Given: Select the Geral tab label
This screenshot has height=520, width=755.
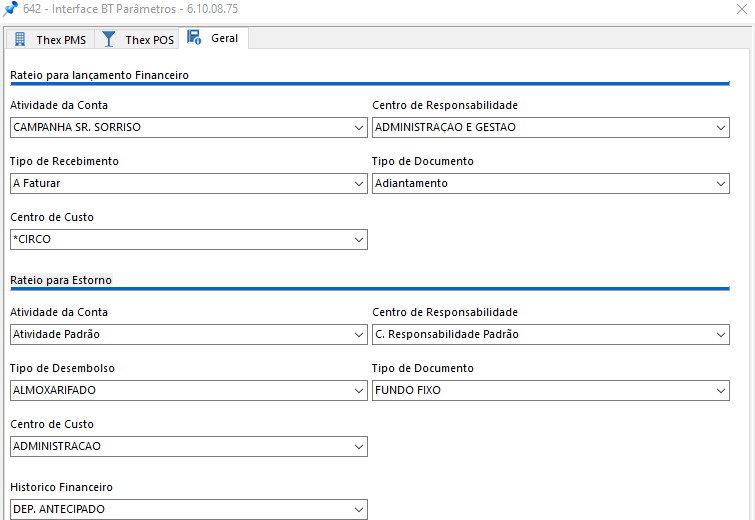Looking at the screenshot, I should pos(224,39).
